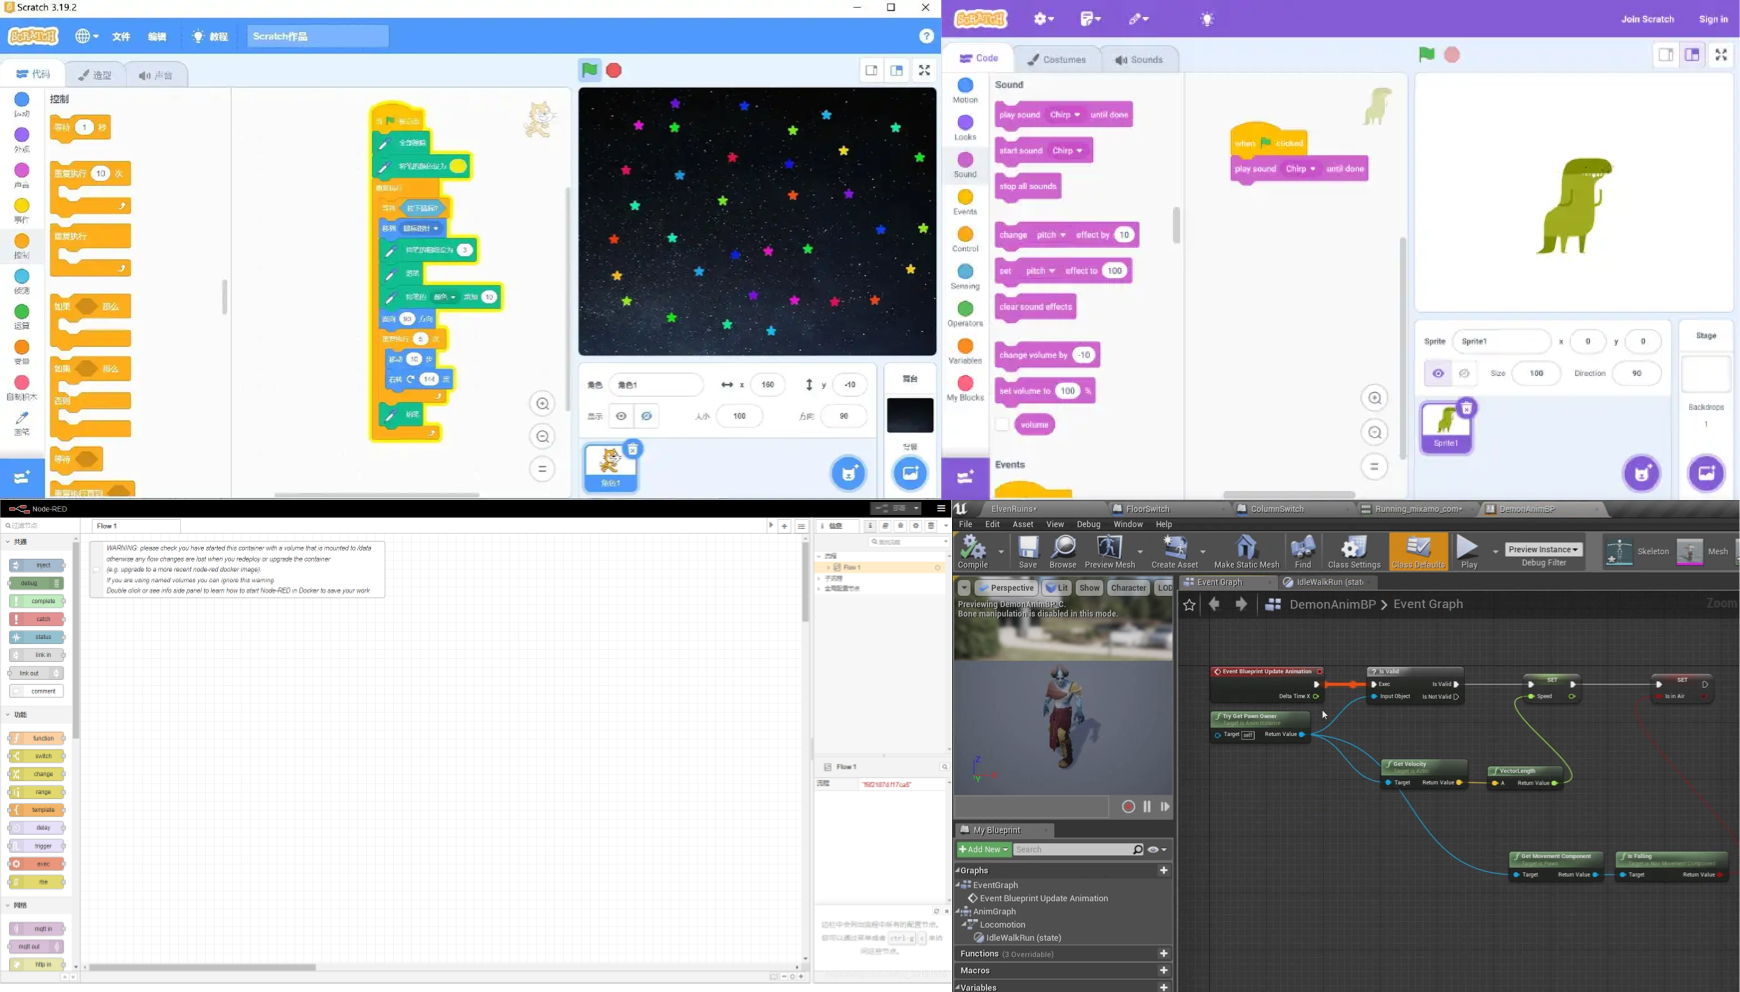Pause the Unreal animation preview

tap(1147, 807)
